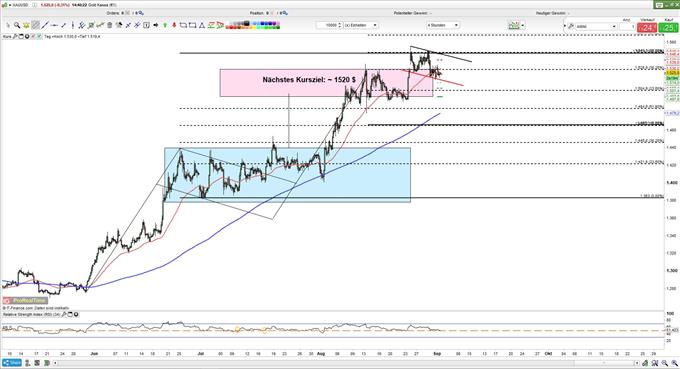Toggle the checkbox before Tag Hoch label
680x369 pixels.
(x=39, y=36)
